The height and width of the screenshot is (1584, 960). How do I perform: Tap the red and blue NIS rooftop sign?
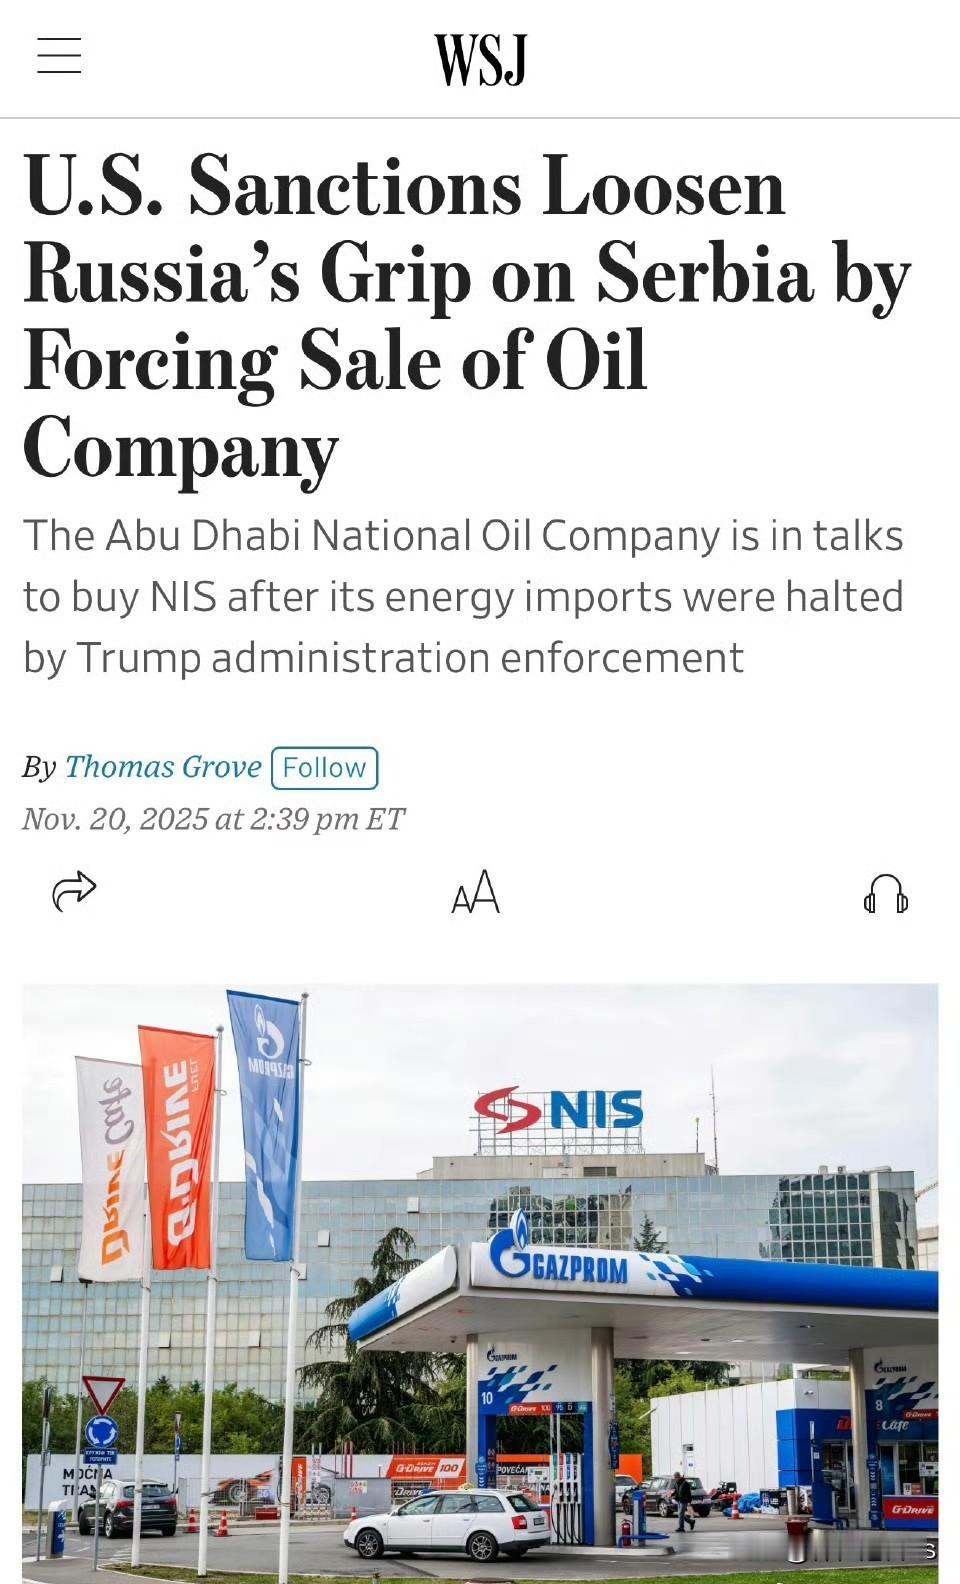pyautogui.click(x=559, y=1110)
